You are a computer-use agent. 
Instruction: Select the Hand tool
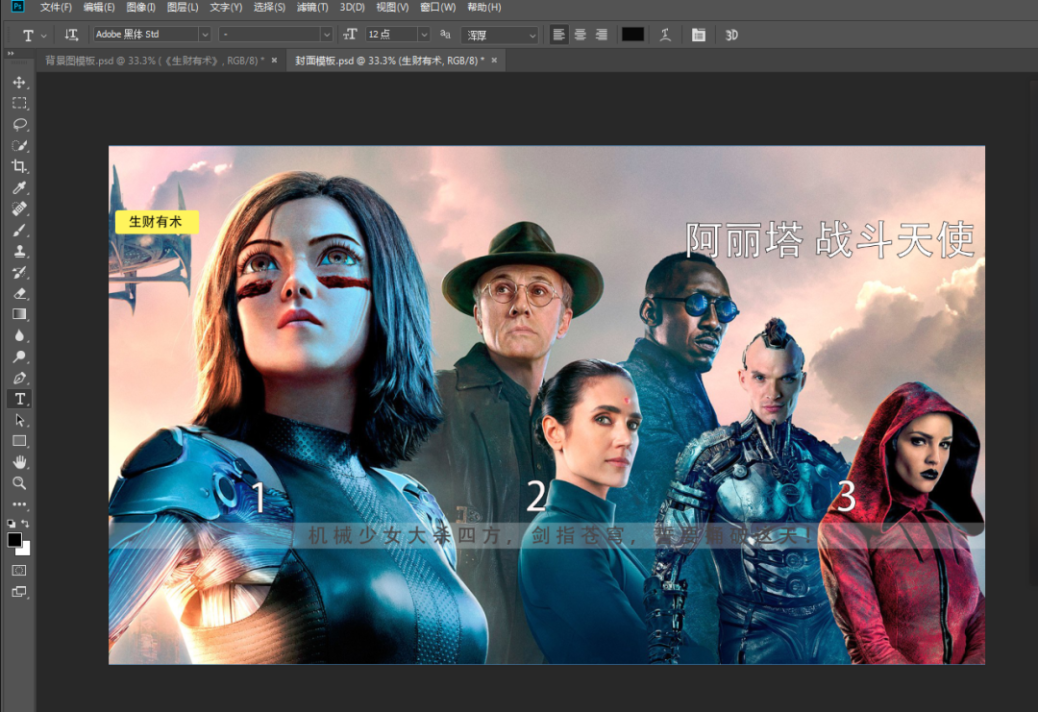click(x=19, y=462)
